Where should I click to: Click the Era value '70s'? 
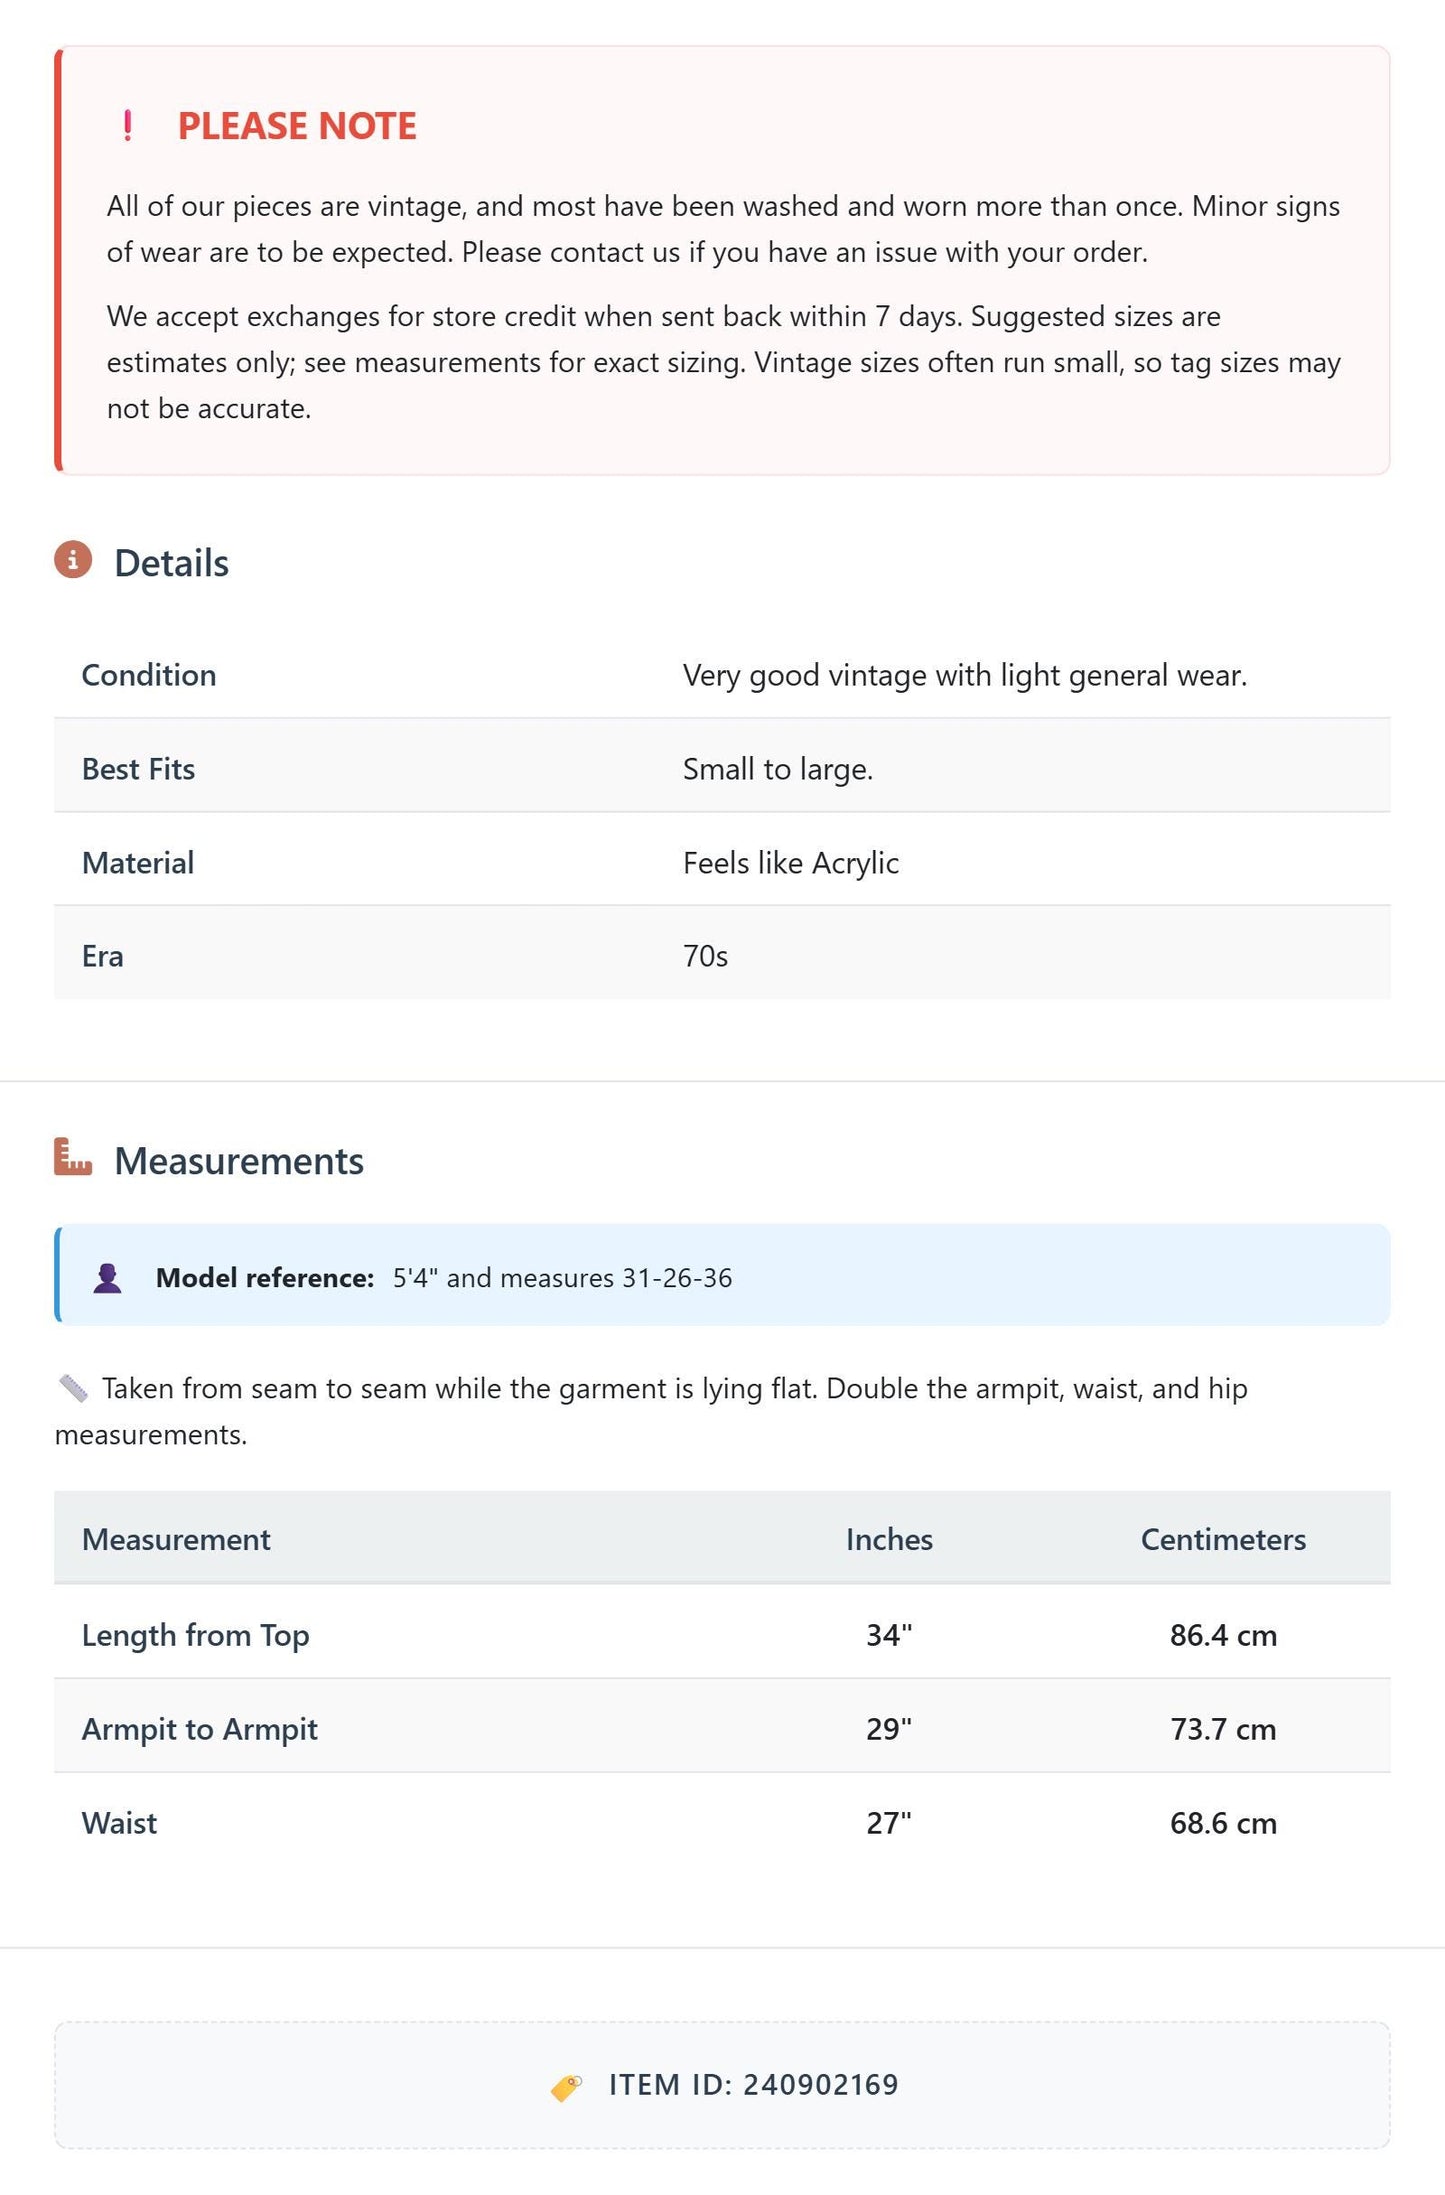705,956
